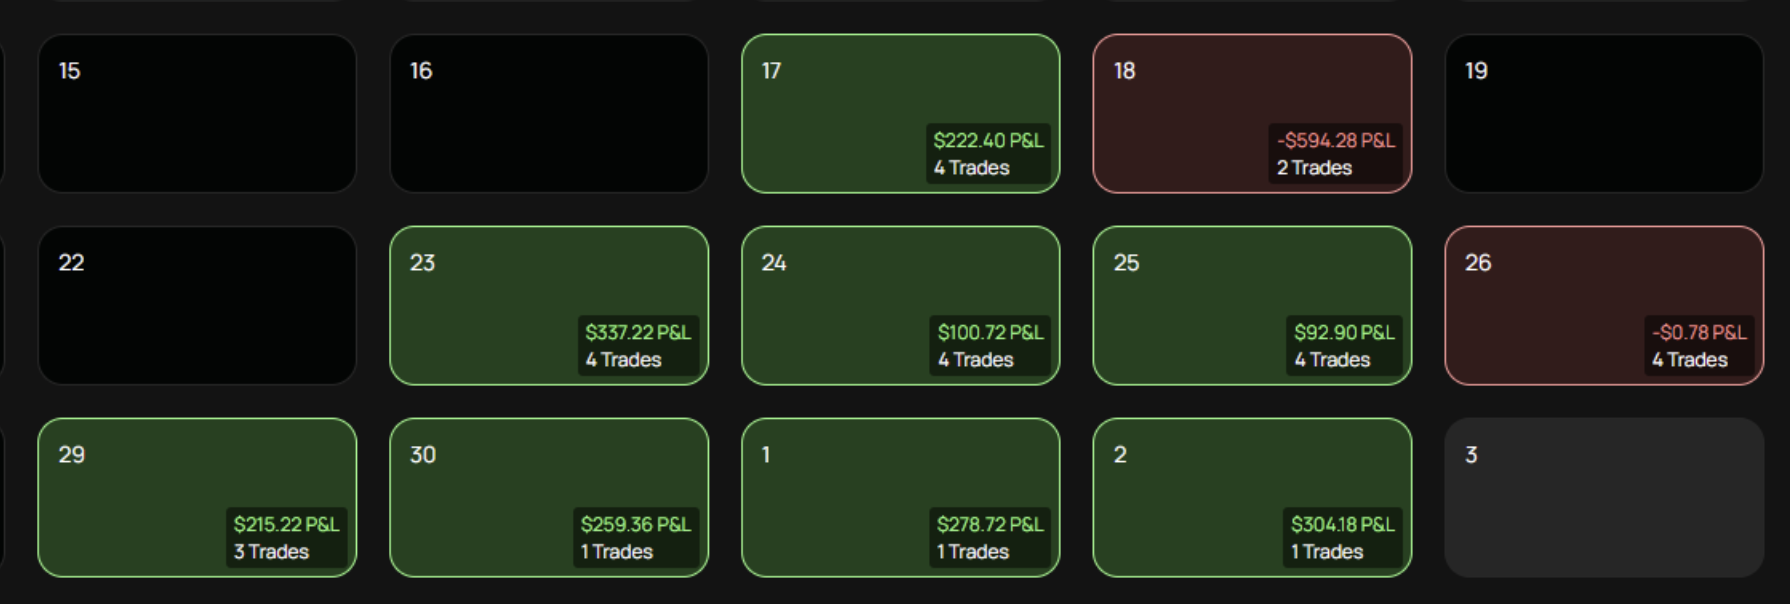Open day 30 showing $259.36 P&L
The height and width of the screenshot is (604, 1790).
coord(549,498)
